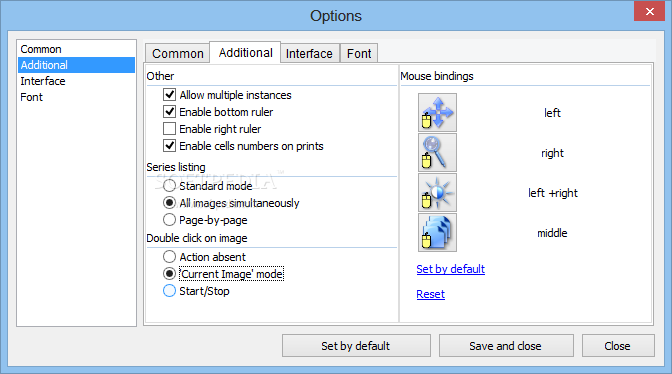Screen dimensions: 672x374
Task: Select Action absent for double click
Action: click(170, 257)
